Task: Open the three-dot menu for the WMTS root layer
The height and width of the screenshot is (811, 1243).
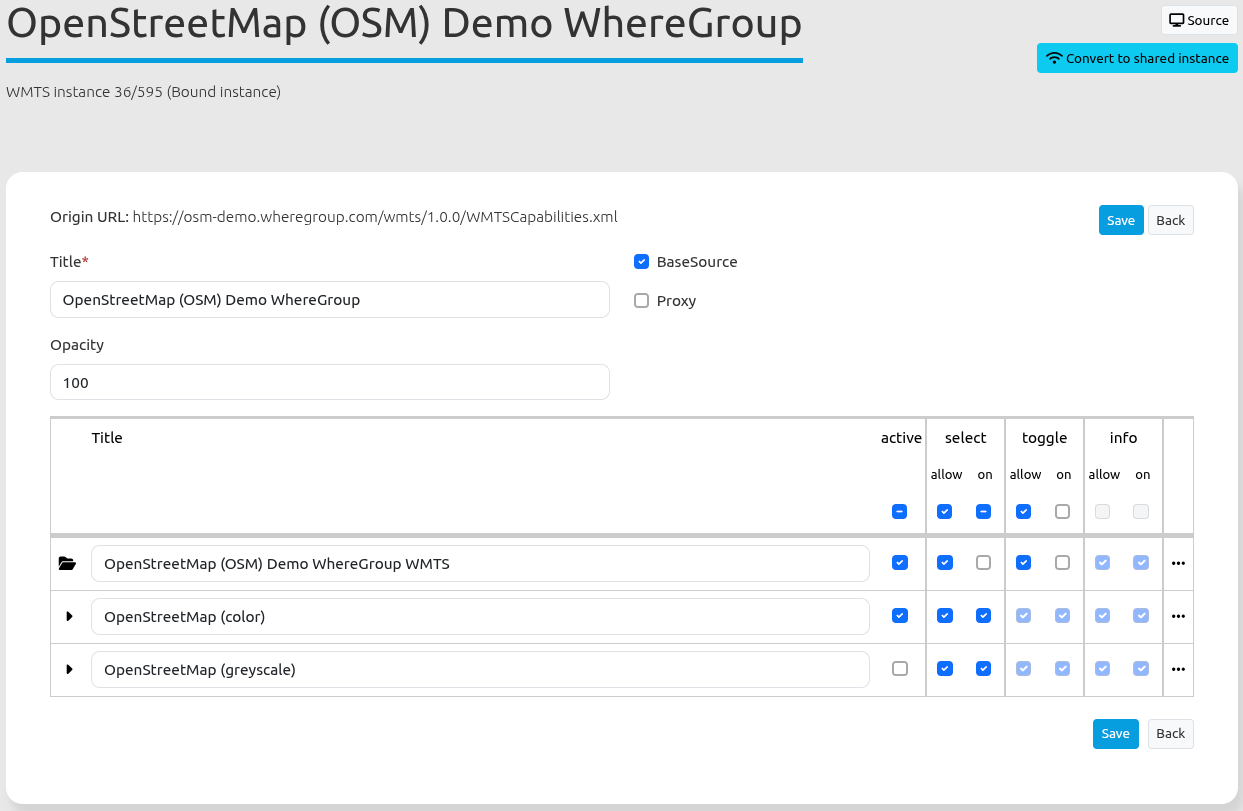Action: click(1178, 564)
